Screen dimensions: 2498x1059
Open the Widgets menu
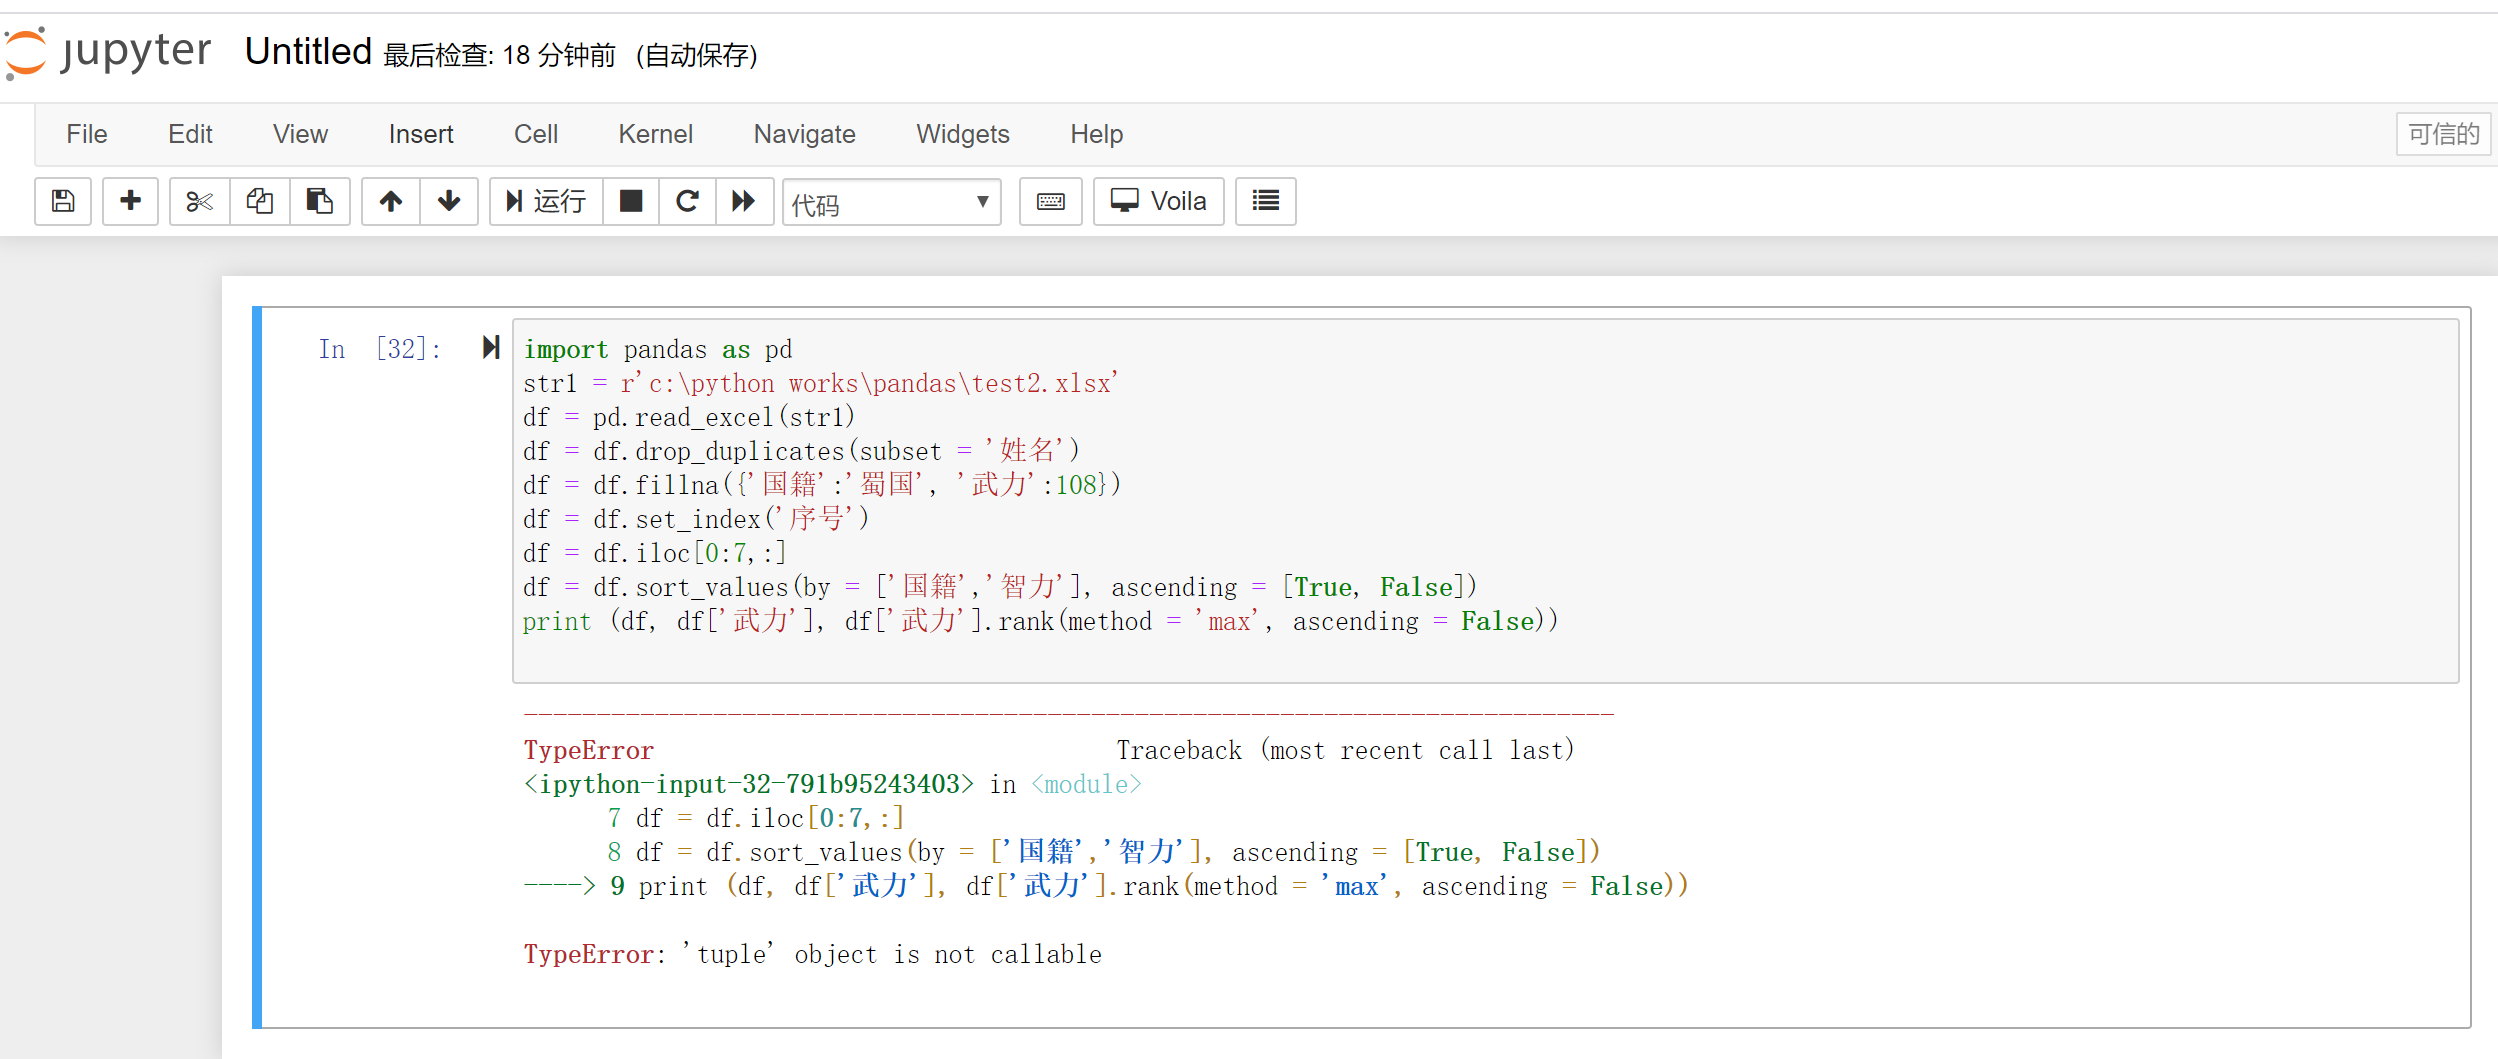pyautogui.click(x=962, y=134)
